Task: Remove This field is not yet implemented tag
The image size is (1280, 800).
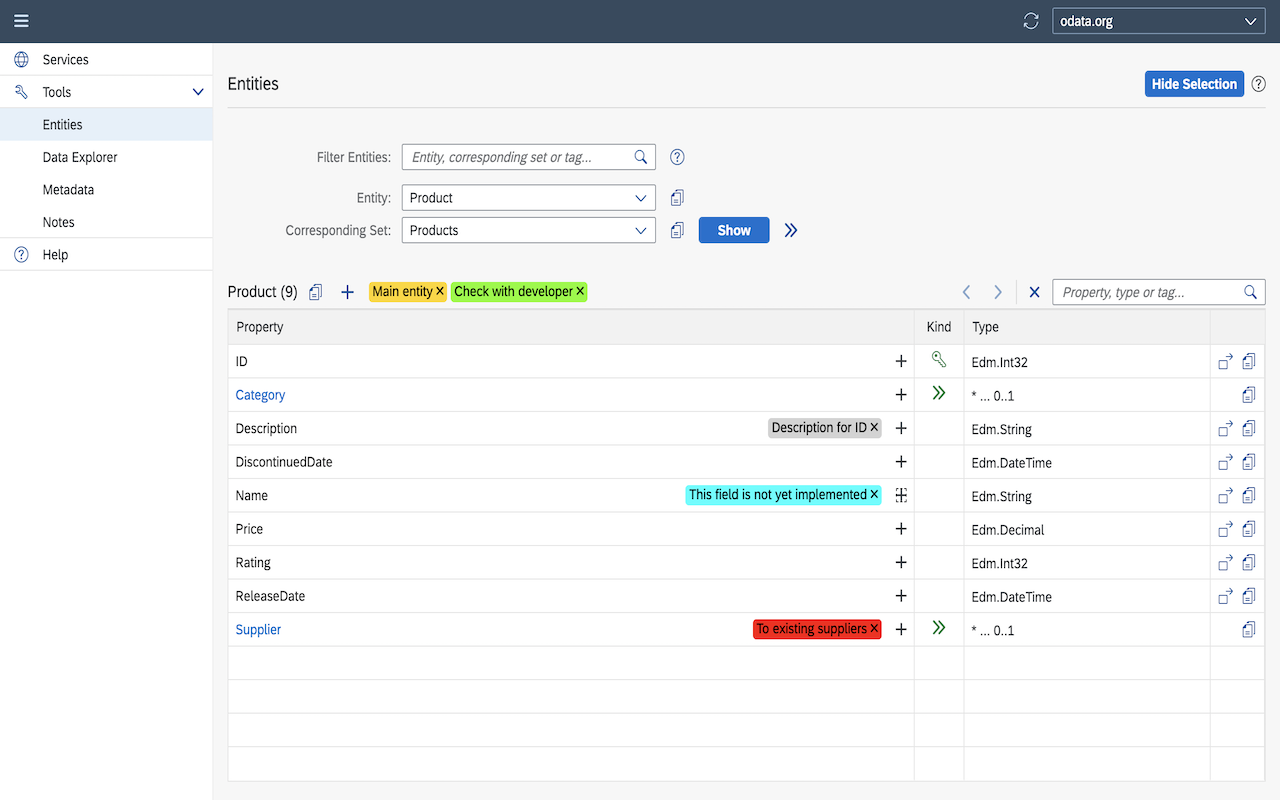Action: coord(874,494)
